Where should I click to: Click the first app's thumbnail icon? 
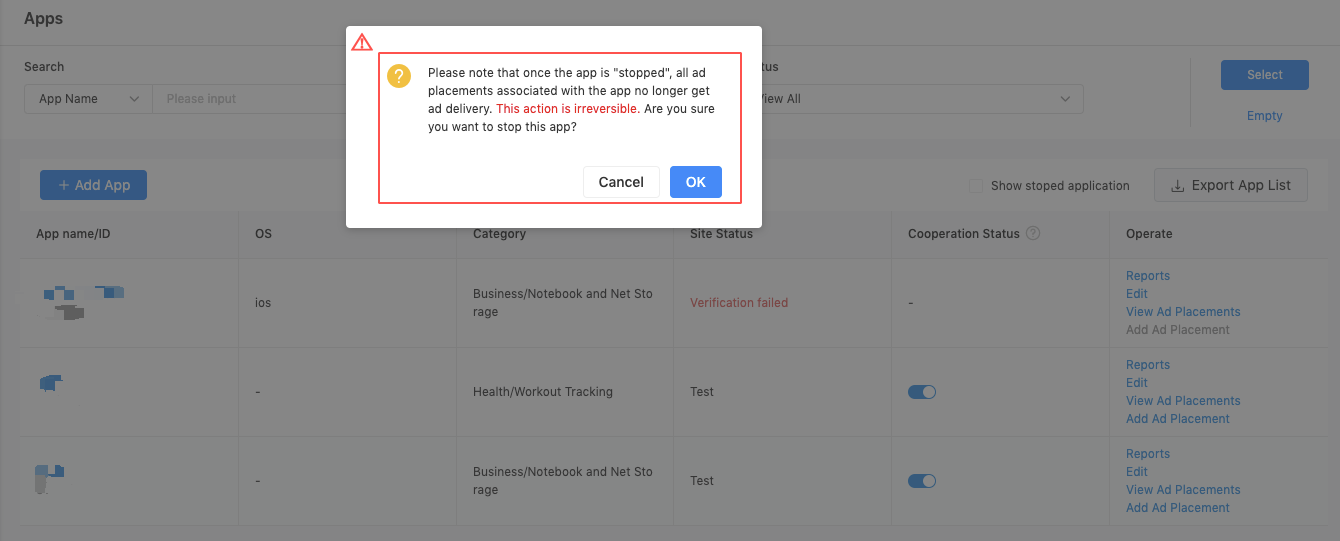click(84, 302)
